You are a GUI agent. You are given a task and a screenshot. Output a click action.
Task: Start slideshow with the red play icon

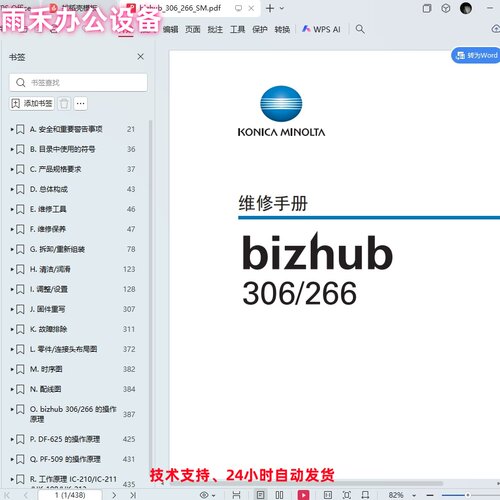click(303, 495)
